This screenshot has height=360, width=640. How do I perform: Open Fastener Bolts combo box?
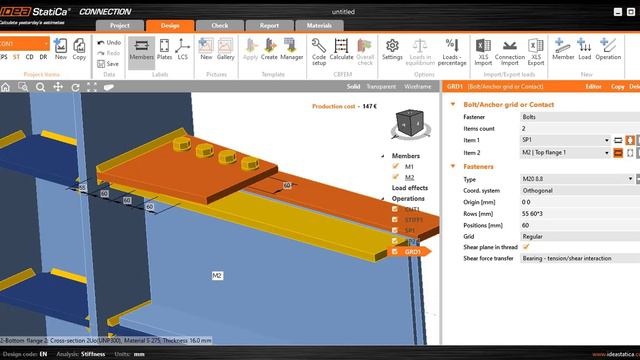[x=580, y=117]
